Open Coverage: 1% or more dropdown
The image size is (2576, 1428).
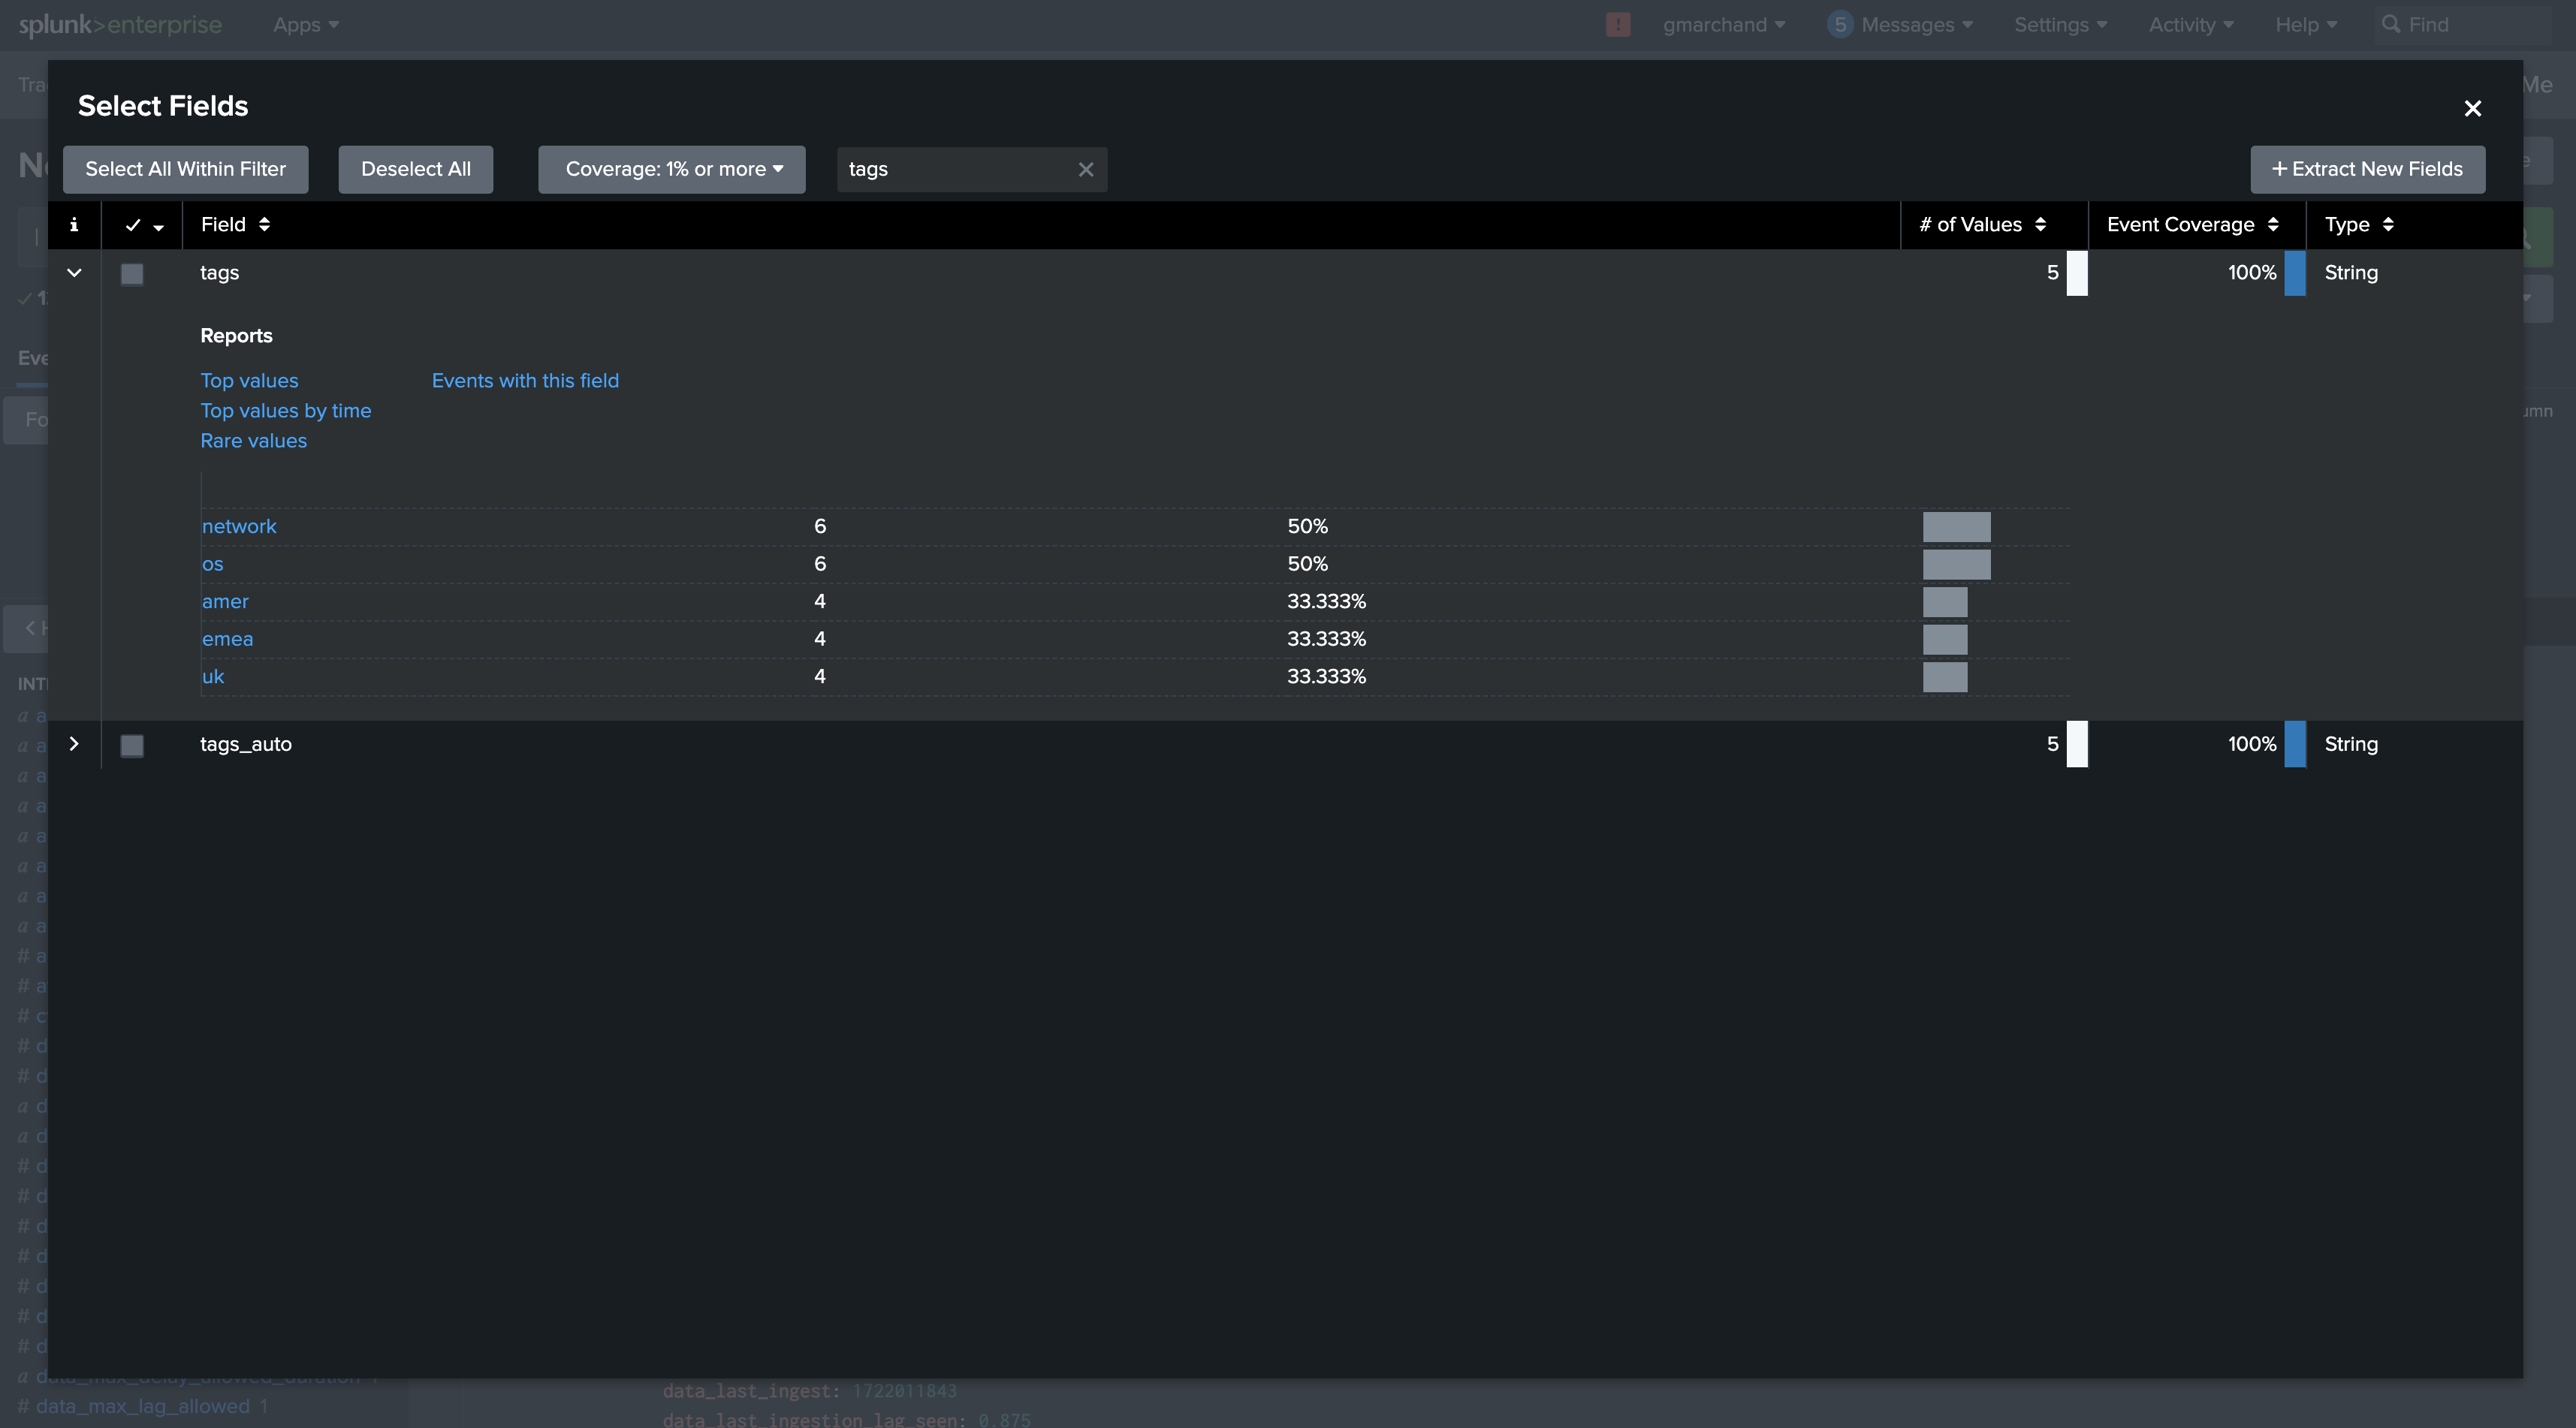pyautogui.click(x=672, y=170)
